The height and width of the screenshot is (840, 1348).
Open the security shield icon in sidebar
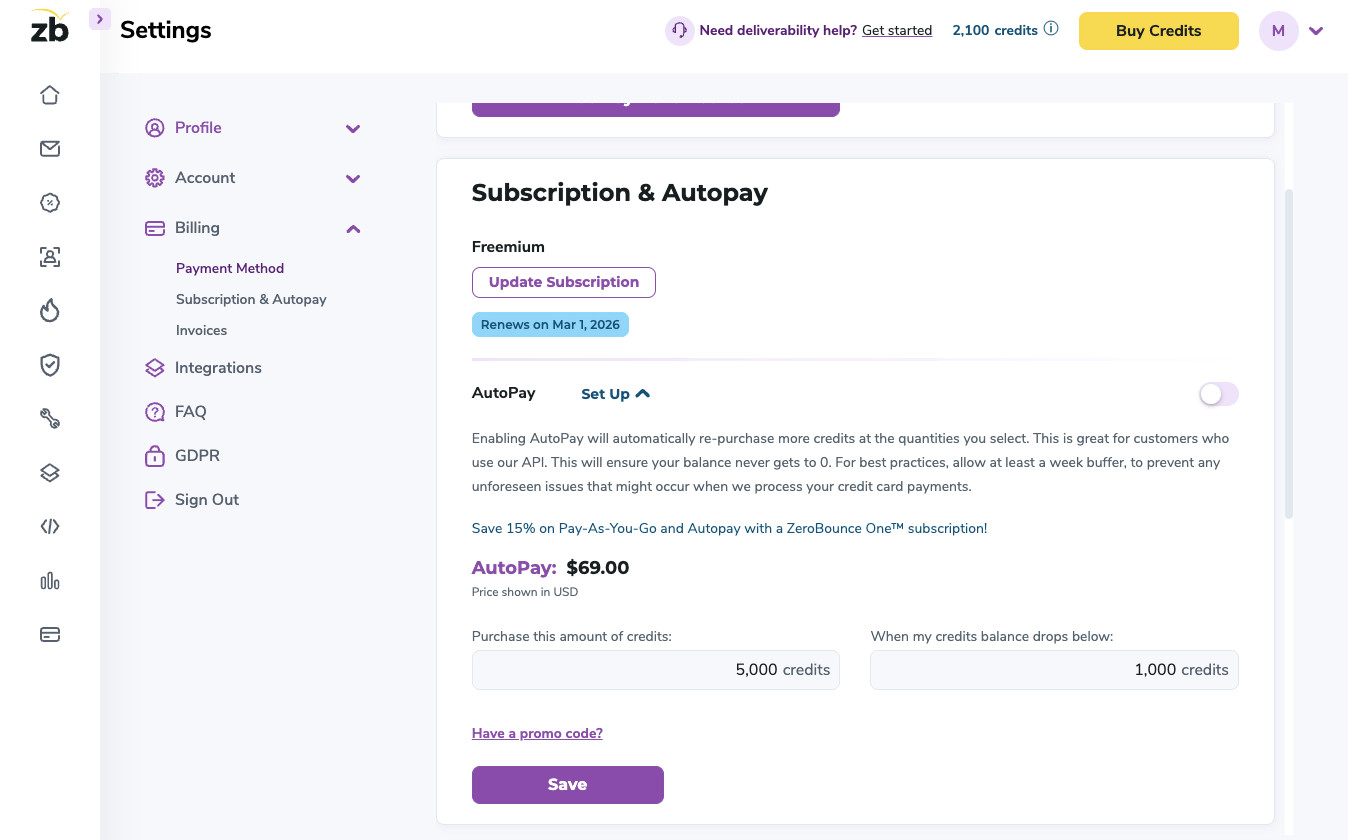49,365
